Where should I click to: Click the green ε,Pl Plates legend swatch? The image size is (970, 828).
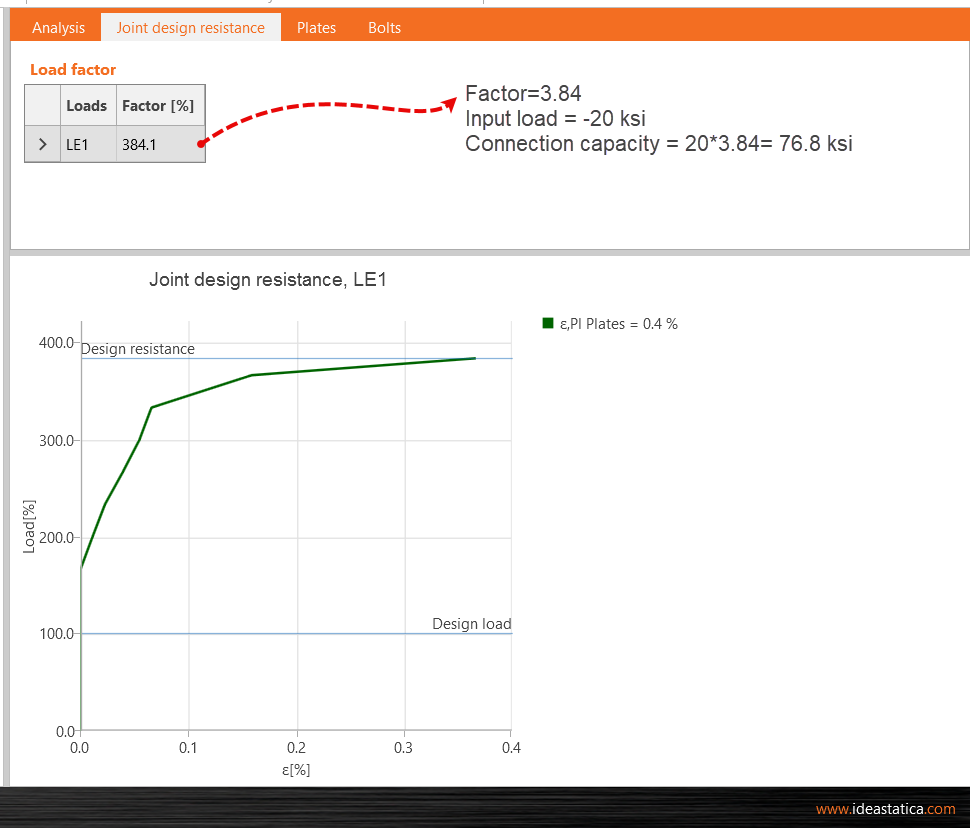pos(547,323)
